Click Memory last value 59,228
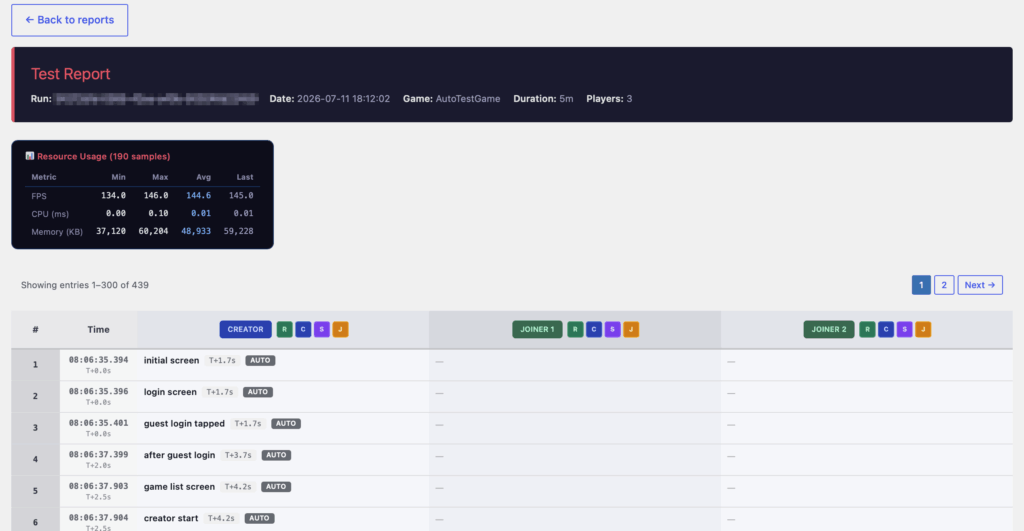The height and width of the screenshot is (531, 1024). 238,231
